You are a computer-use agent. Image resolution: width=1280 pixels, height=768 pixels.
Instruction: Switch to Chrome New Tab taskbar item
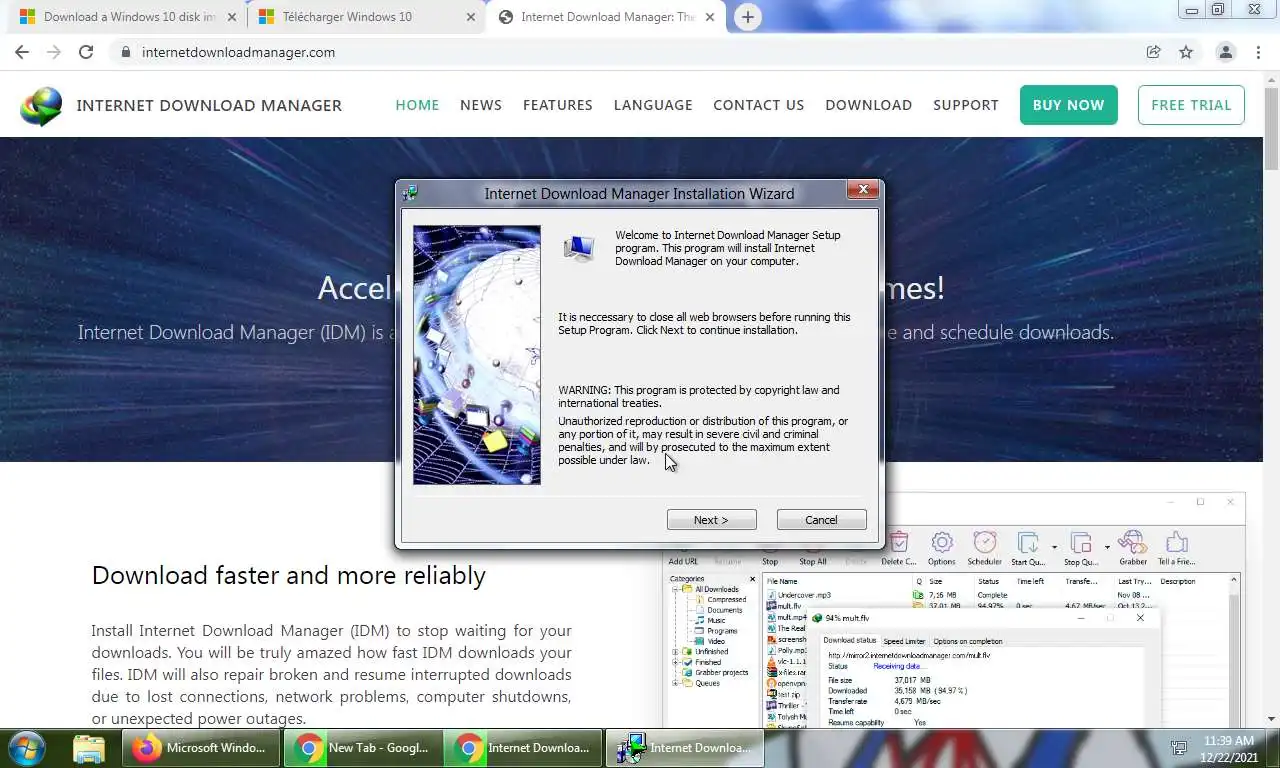pyautogui.click(x=364, y=748)
